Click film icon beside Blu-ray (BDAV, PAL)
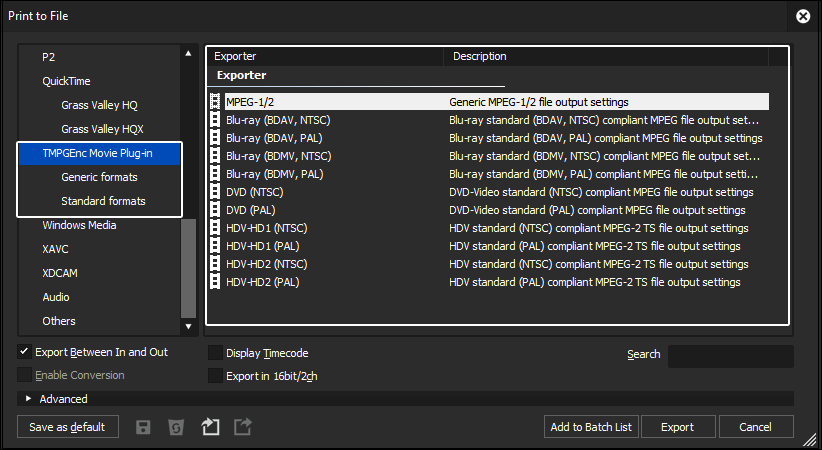This screenshot has height=450, width=822. 215,138
